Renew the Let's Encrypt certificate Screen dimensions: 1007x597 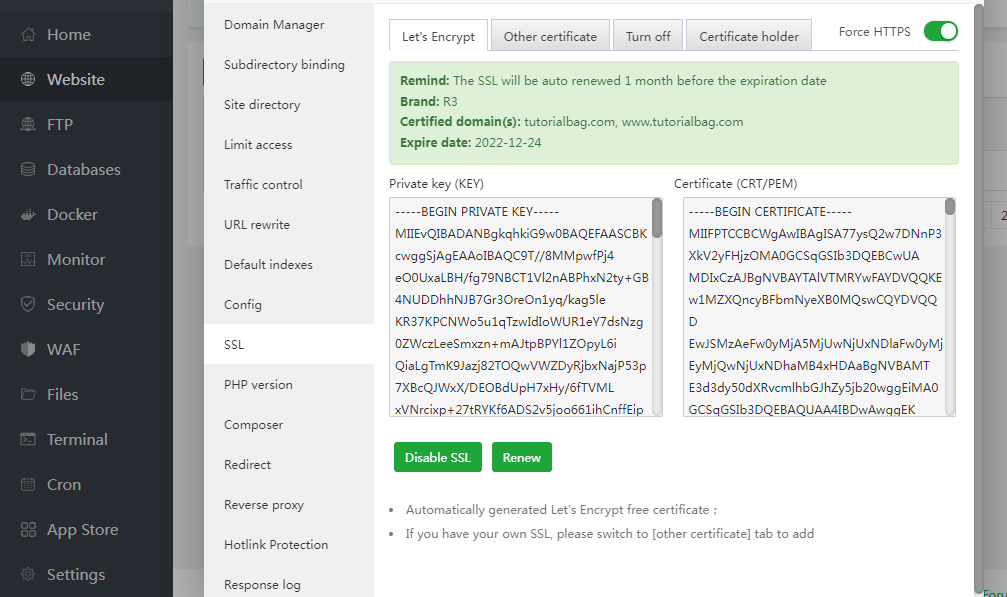[521, 457]
